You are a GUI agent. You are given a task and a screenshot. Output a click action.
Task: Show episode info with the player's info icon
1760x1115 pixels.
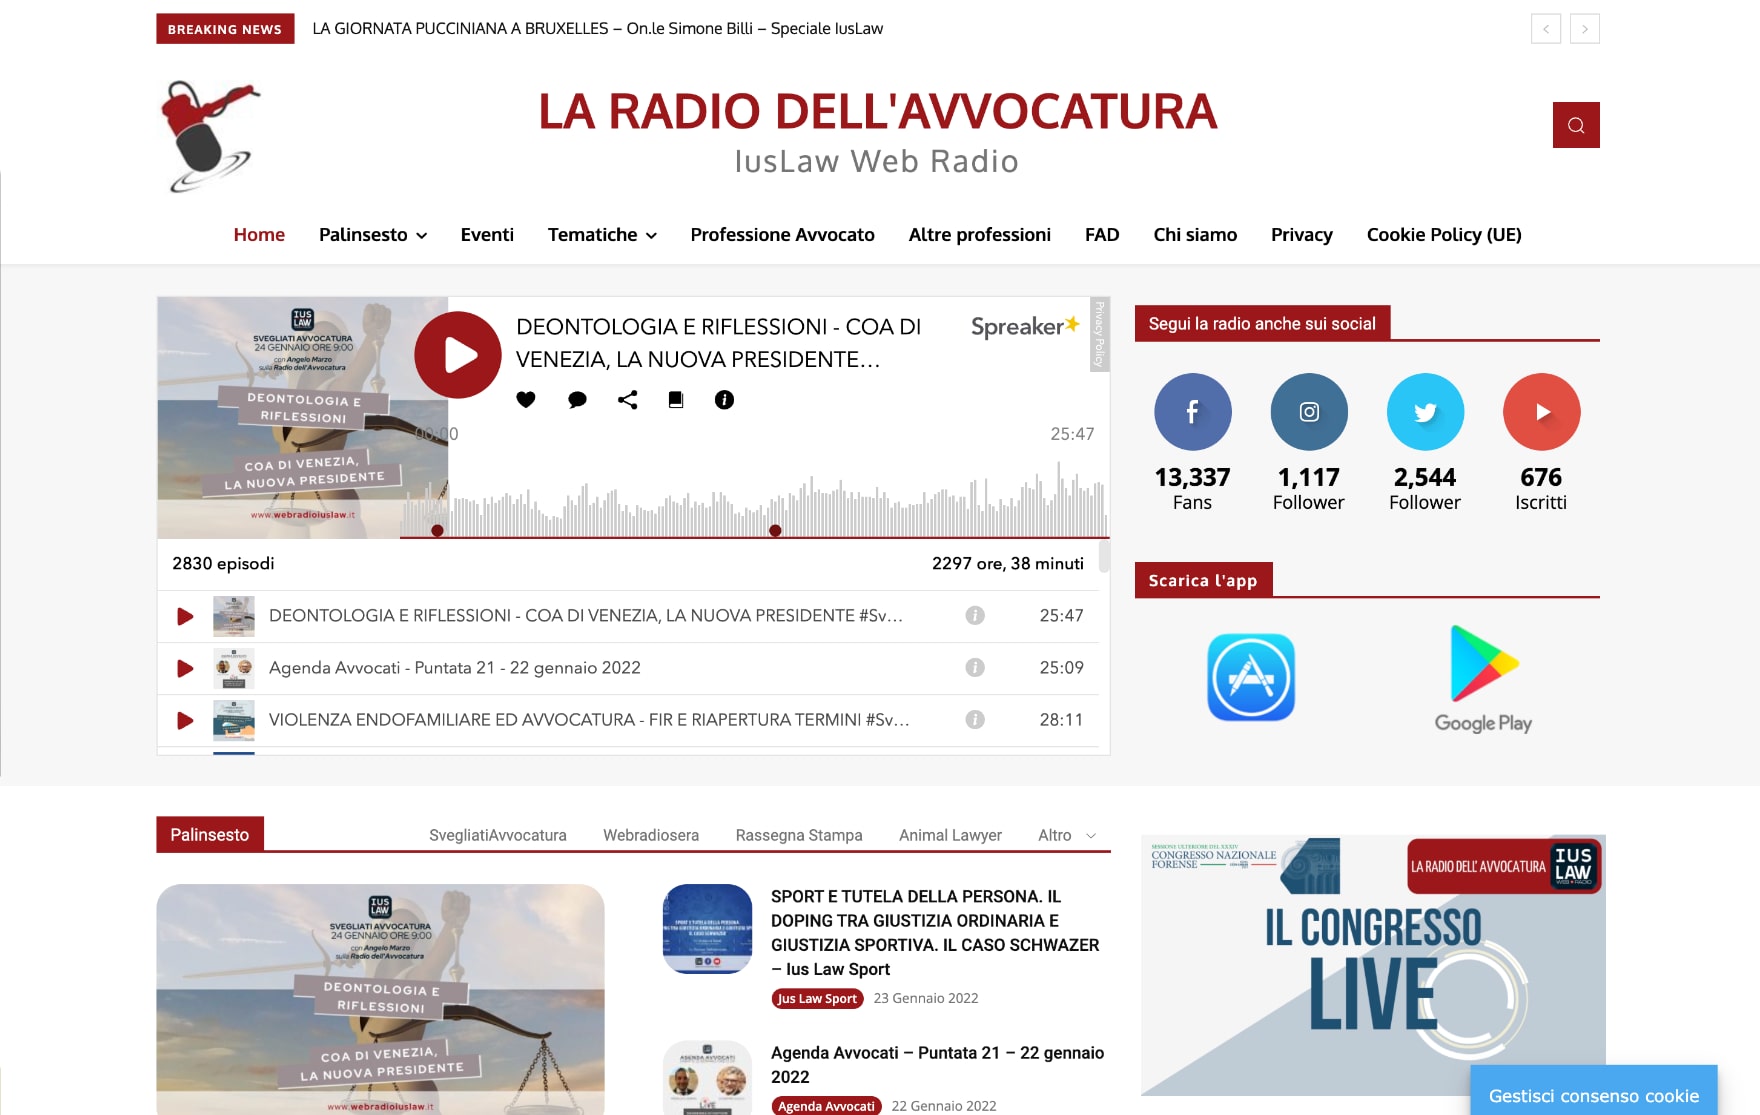point(725,400)
